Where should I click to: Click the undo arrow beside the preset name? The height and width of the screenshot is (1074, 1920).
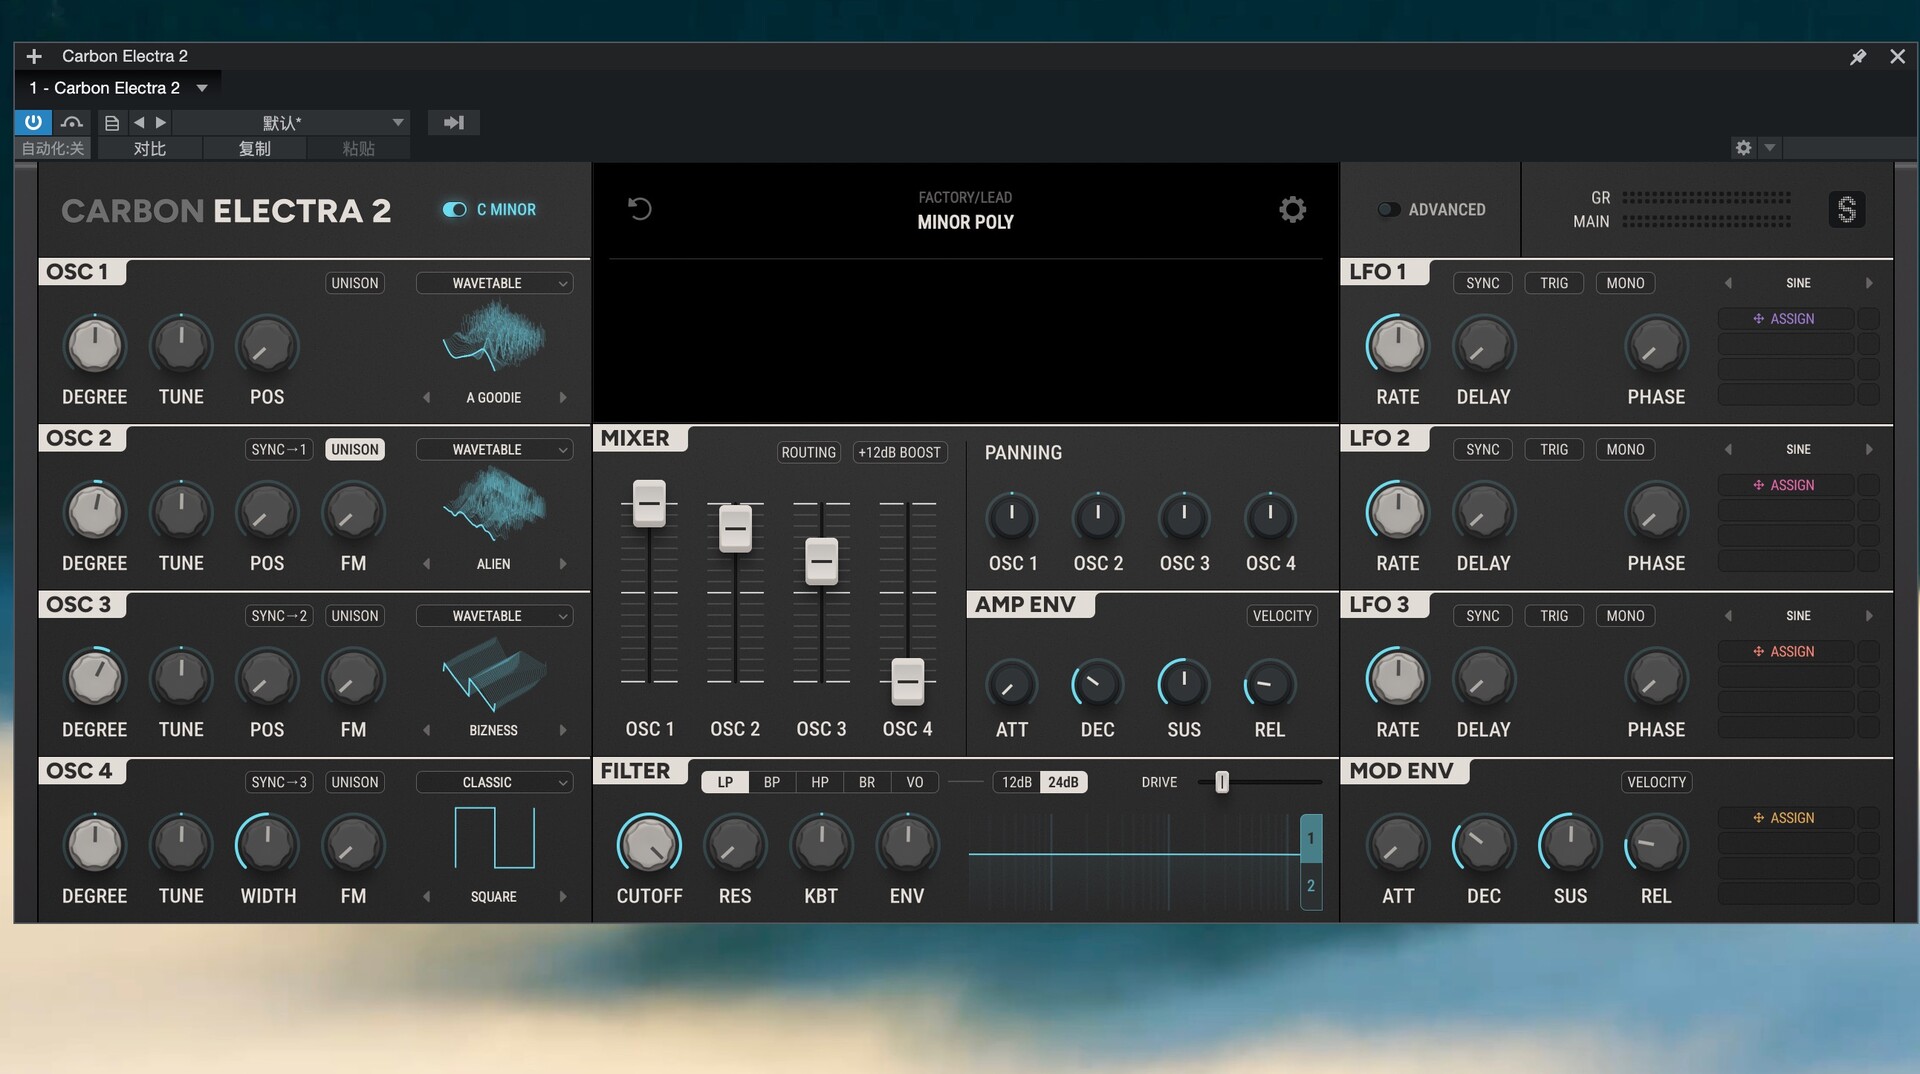pyautogui.click(x=640, y=208)
